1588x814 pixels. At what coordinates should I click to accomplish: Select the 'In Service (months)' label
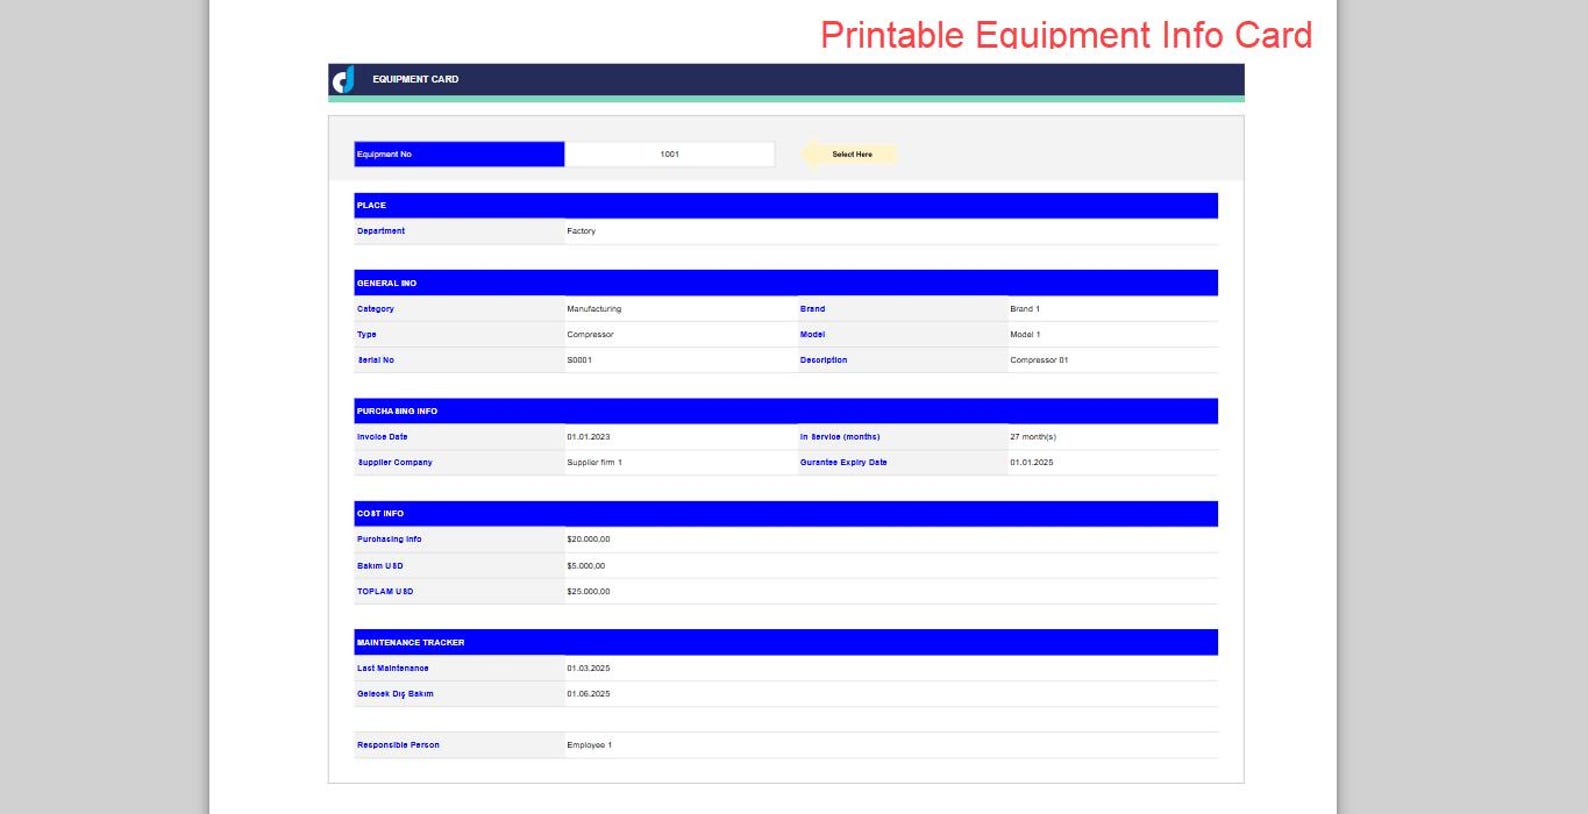[x=840, y=437]
